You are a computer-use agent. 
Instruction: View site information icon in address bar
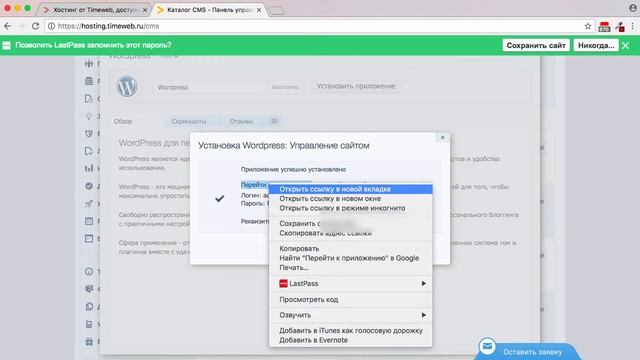pos(51,26)
